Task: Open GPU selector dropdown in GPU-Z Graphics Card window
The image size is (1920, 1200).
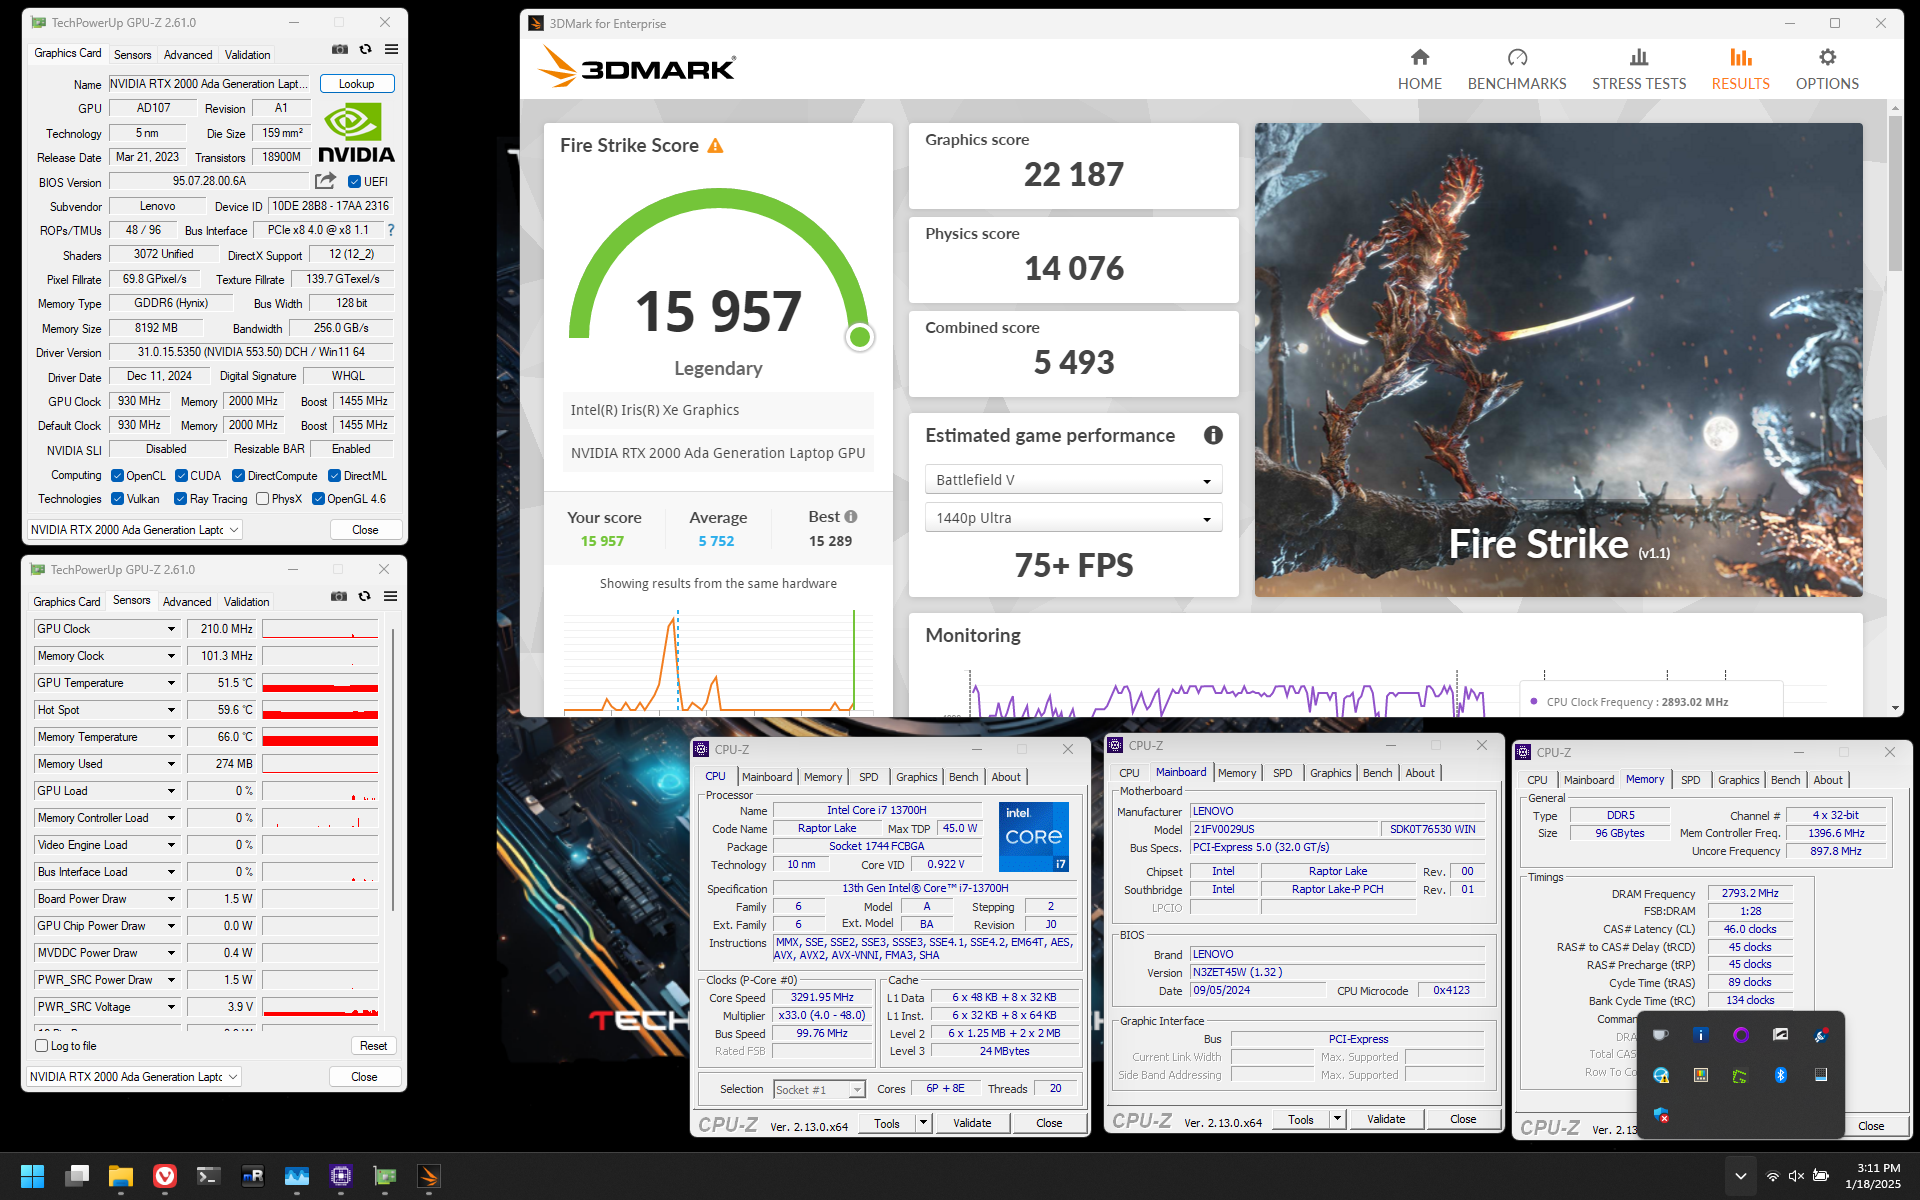Action: (x=134, y=530)
